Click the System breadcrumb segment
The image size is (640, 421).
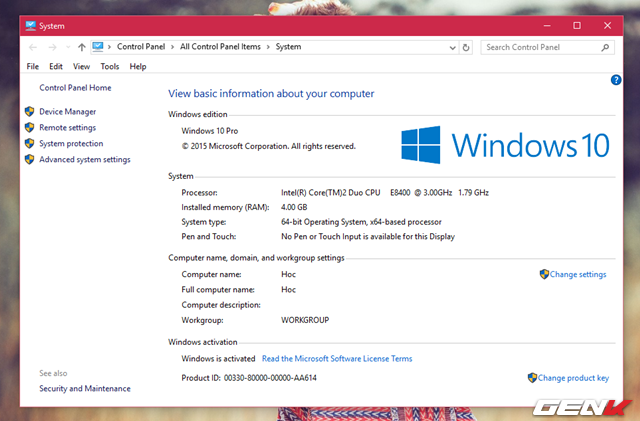point(288,47)
